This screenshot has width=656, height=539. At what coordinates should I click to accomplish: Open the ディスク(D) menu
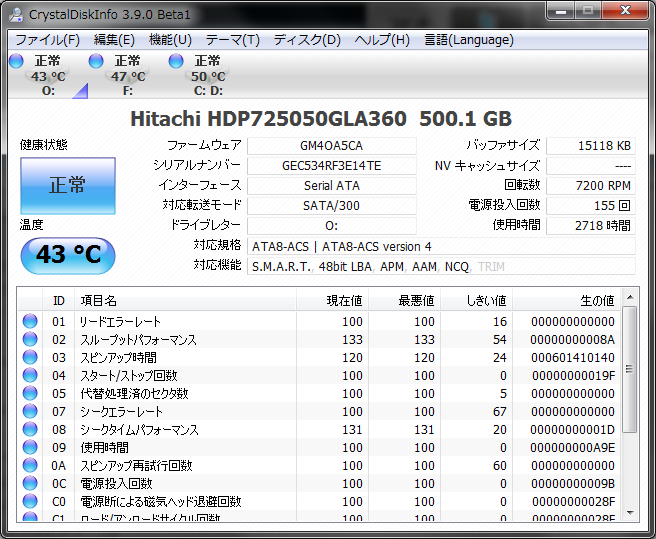307,40
